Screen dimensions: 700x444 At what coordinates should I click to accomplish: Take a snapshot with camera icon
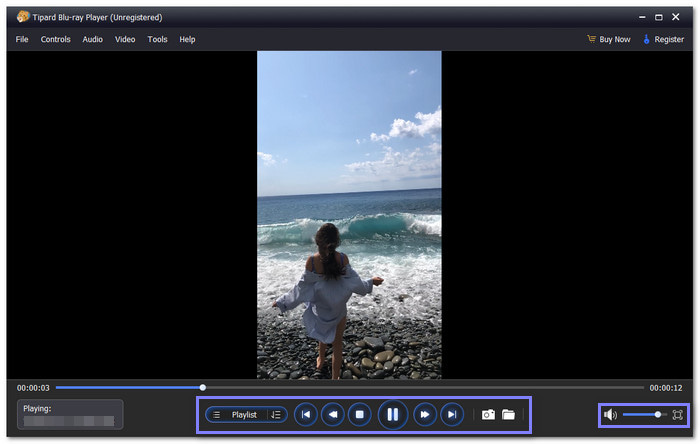[488, 415]
